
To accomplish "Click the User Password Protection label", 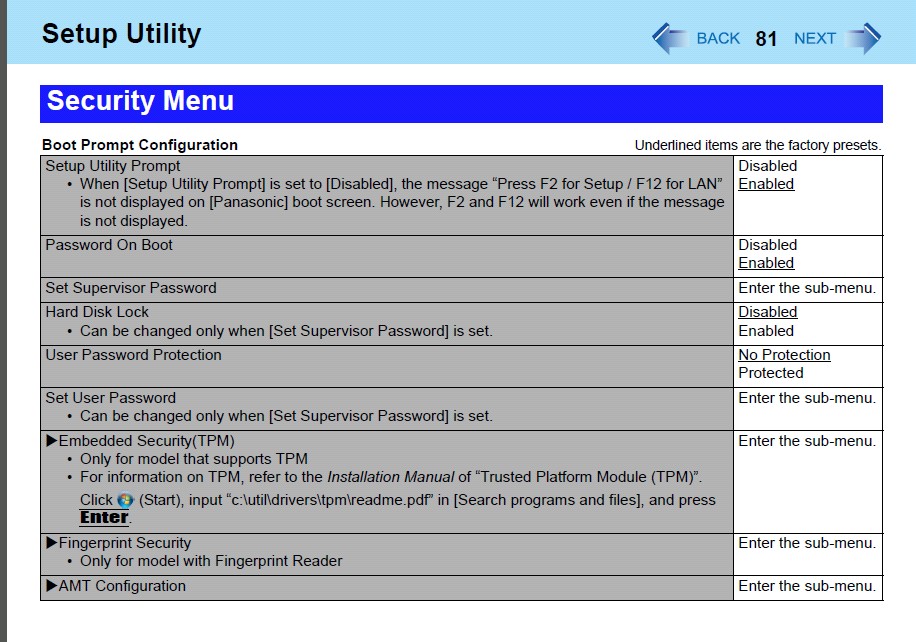I will tap(133, 355).
